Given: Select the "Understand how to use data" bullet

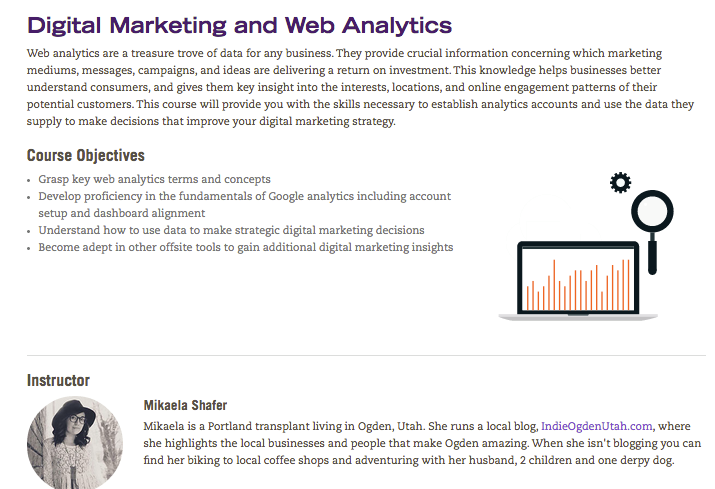Looking at the screenshot, I should pos(231,230).
